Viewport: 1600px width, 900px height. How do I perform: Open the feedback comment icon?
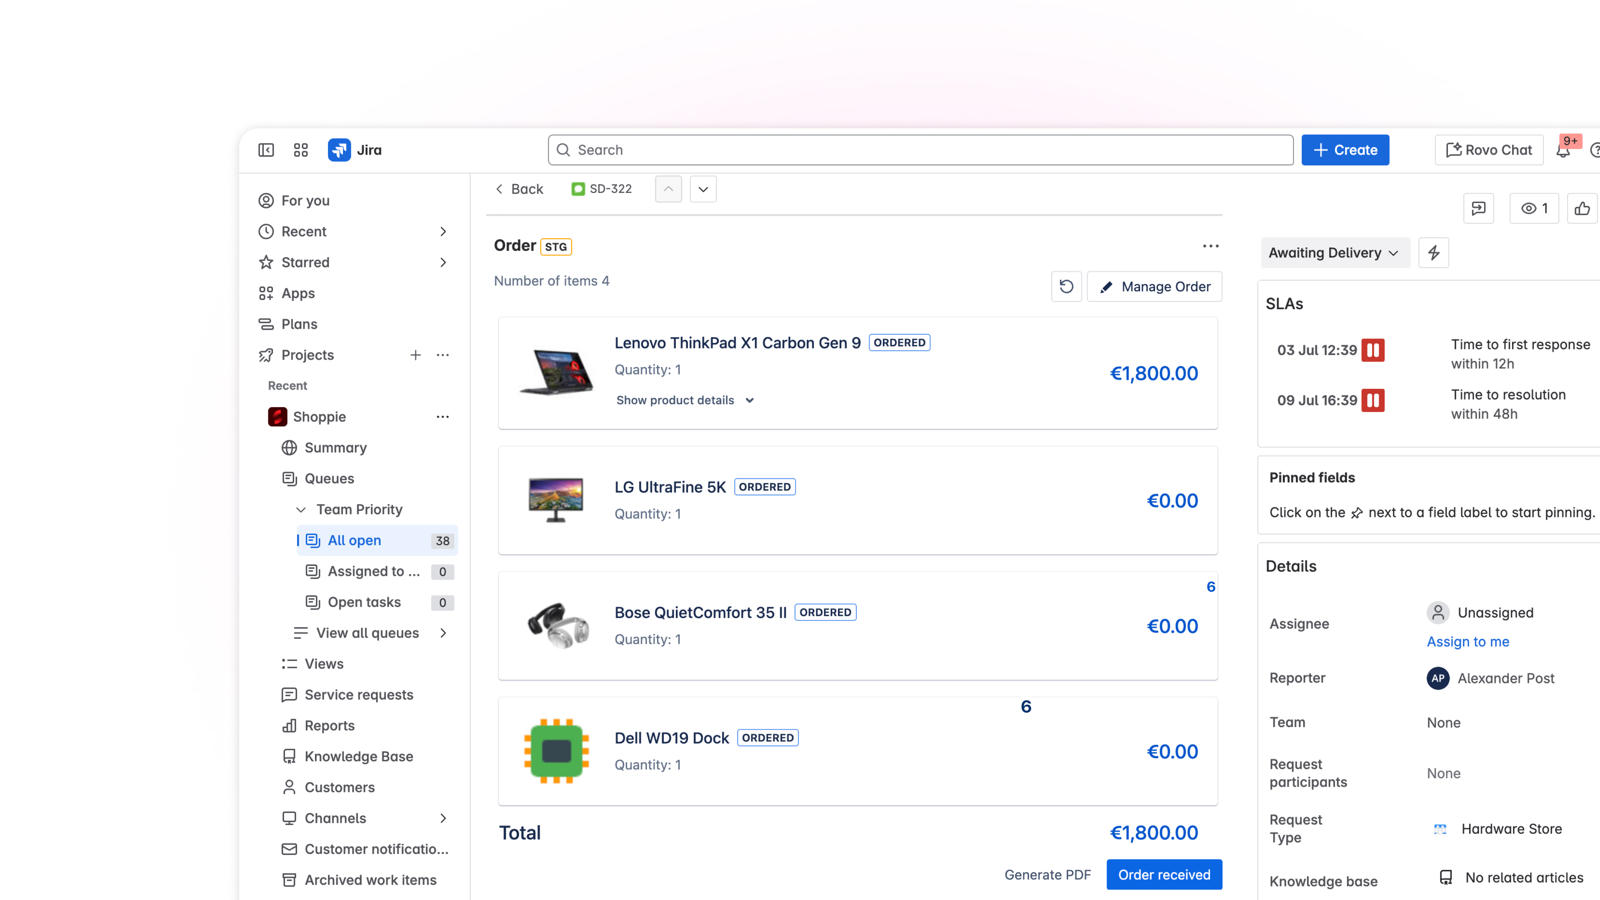[x=1478, y=208]
